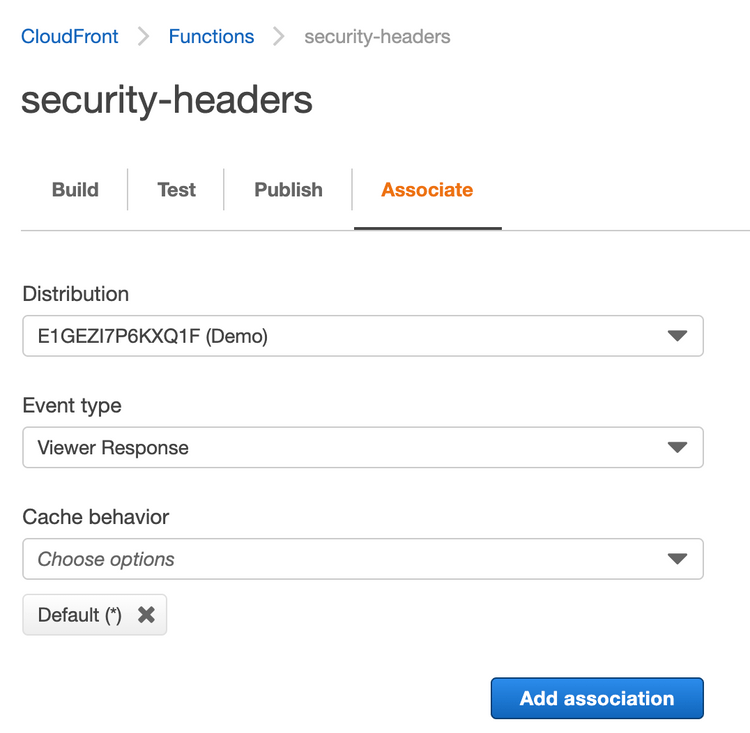Screen dimensions: 750x733
Task: Navigate to CloudFront breadcrumb link
Action: point(70,37)
